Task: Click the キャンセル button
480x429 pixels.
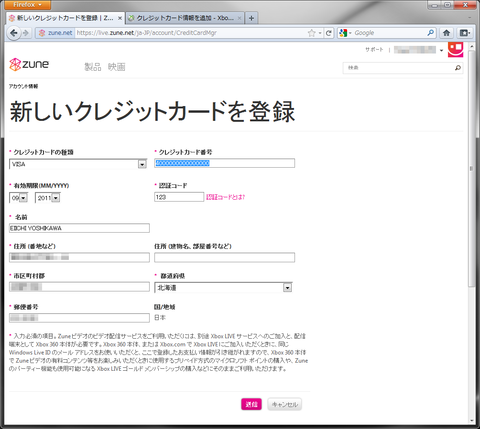Action: click(x=285, y=404)
